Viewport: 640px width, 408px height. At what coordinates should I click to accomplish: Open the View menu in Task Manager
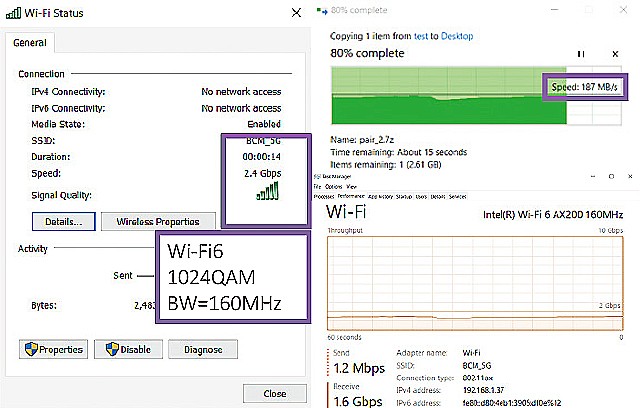tap(349, 186)
